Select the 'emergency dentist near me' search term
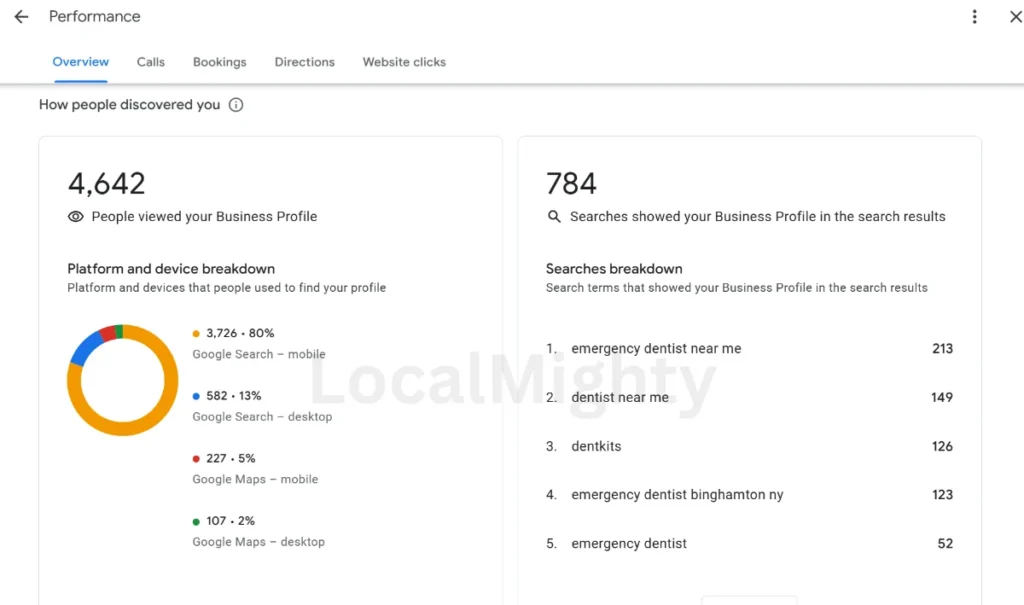The image size is (1024, 605). 656,349
